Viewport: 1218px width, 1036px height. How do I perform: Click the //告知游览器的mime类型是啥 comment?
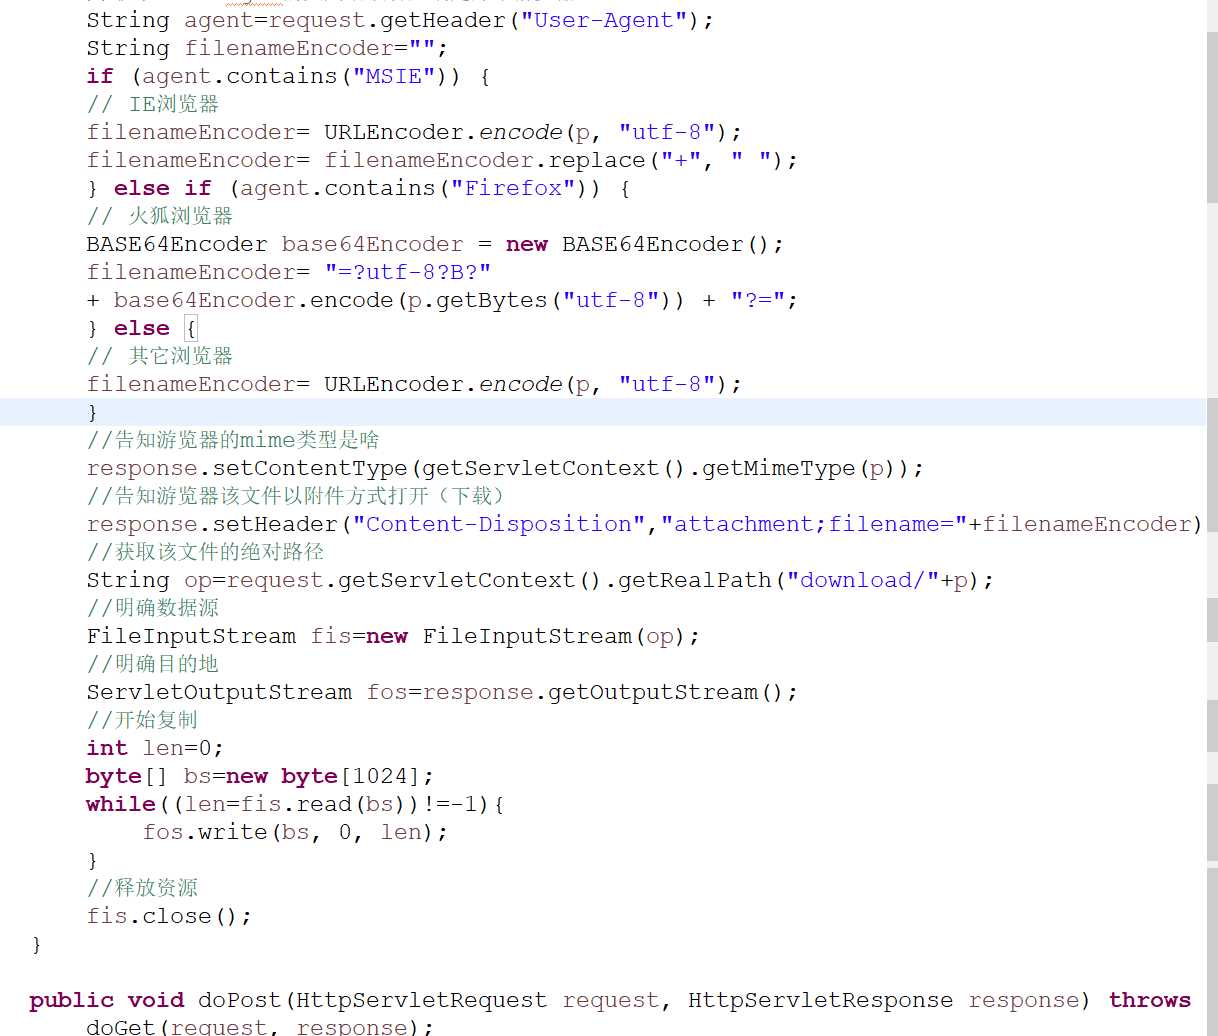[233, 440]
